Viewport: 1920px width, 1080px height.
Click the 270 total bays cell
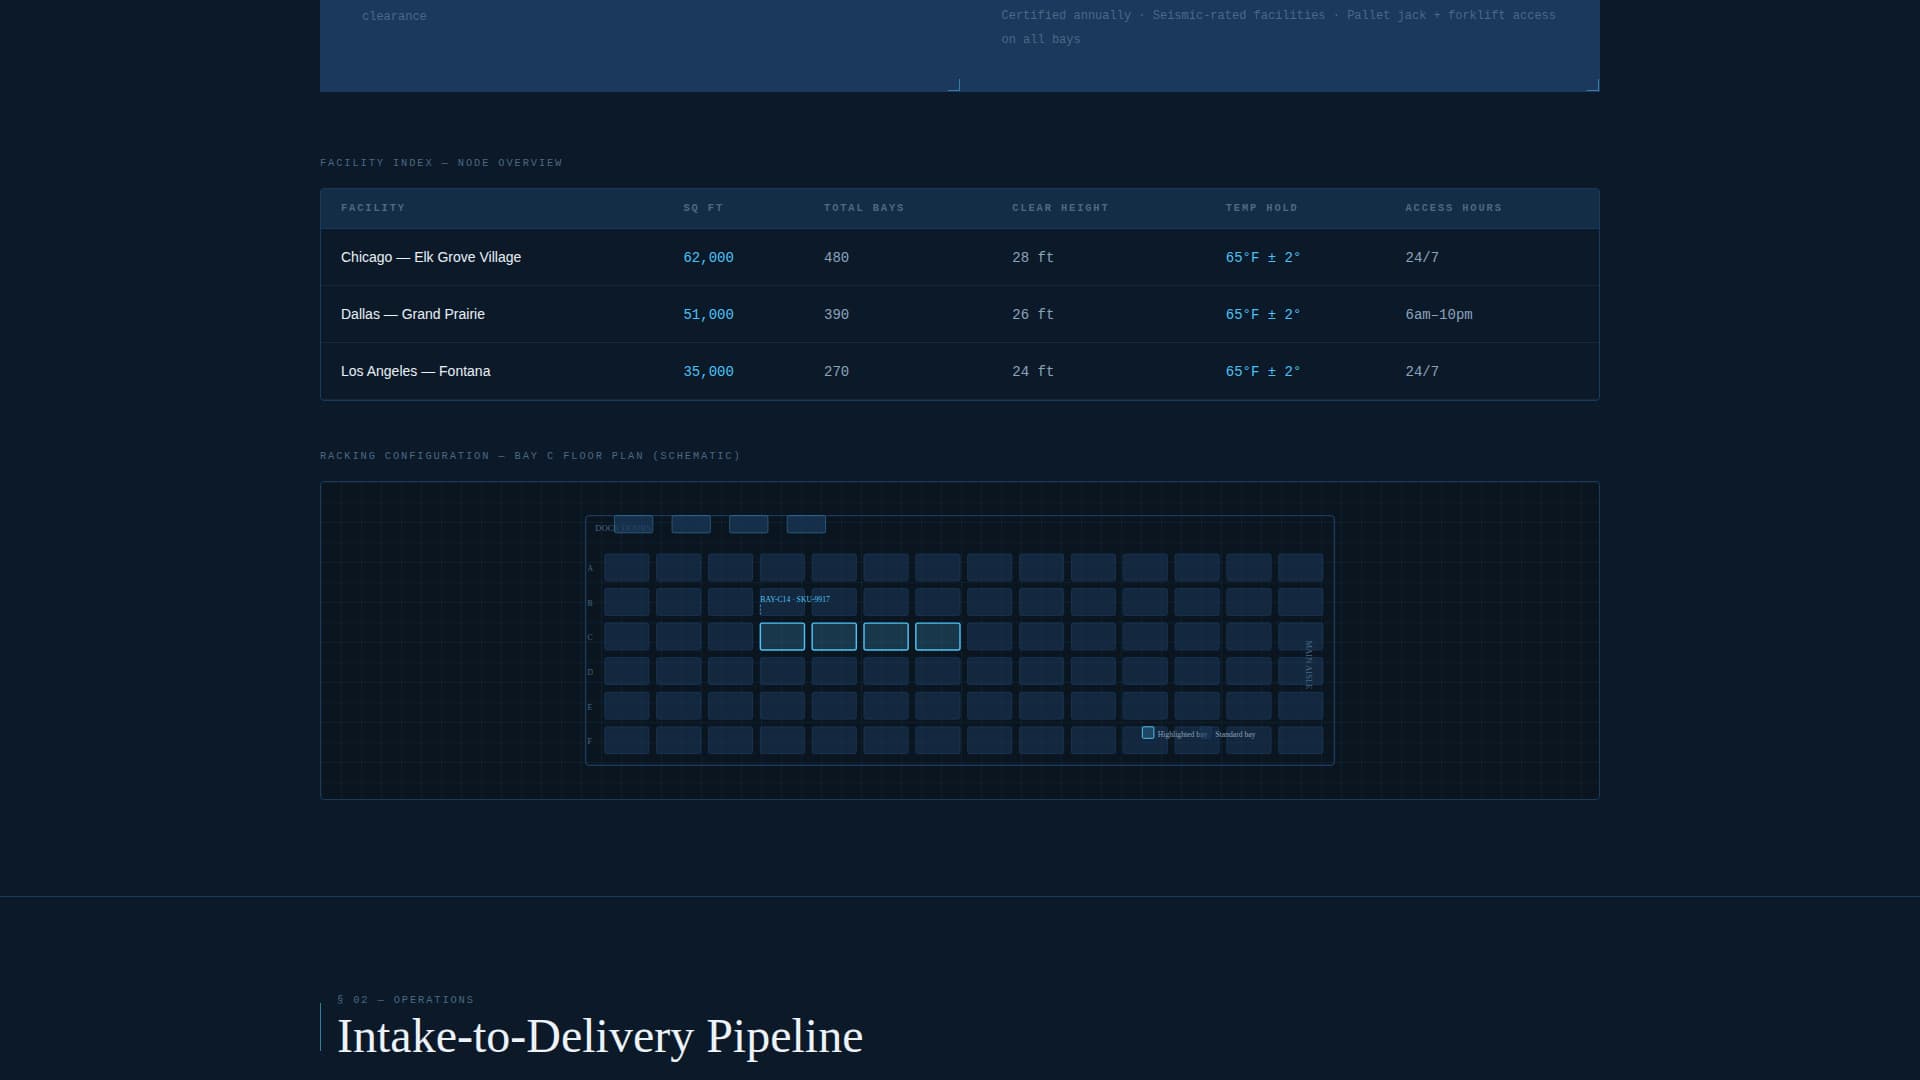point(836,372)
